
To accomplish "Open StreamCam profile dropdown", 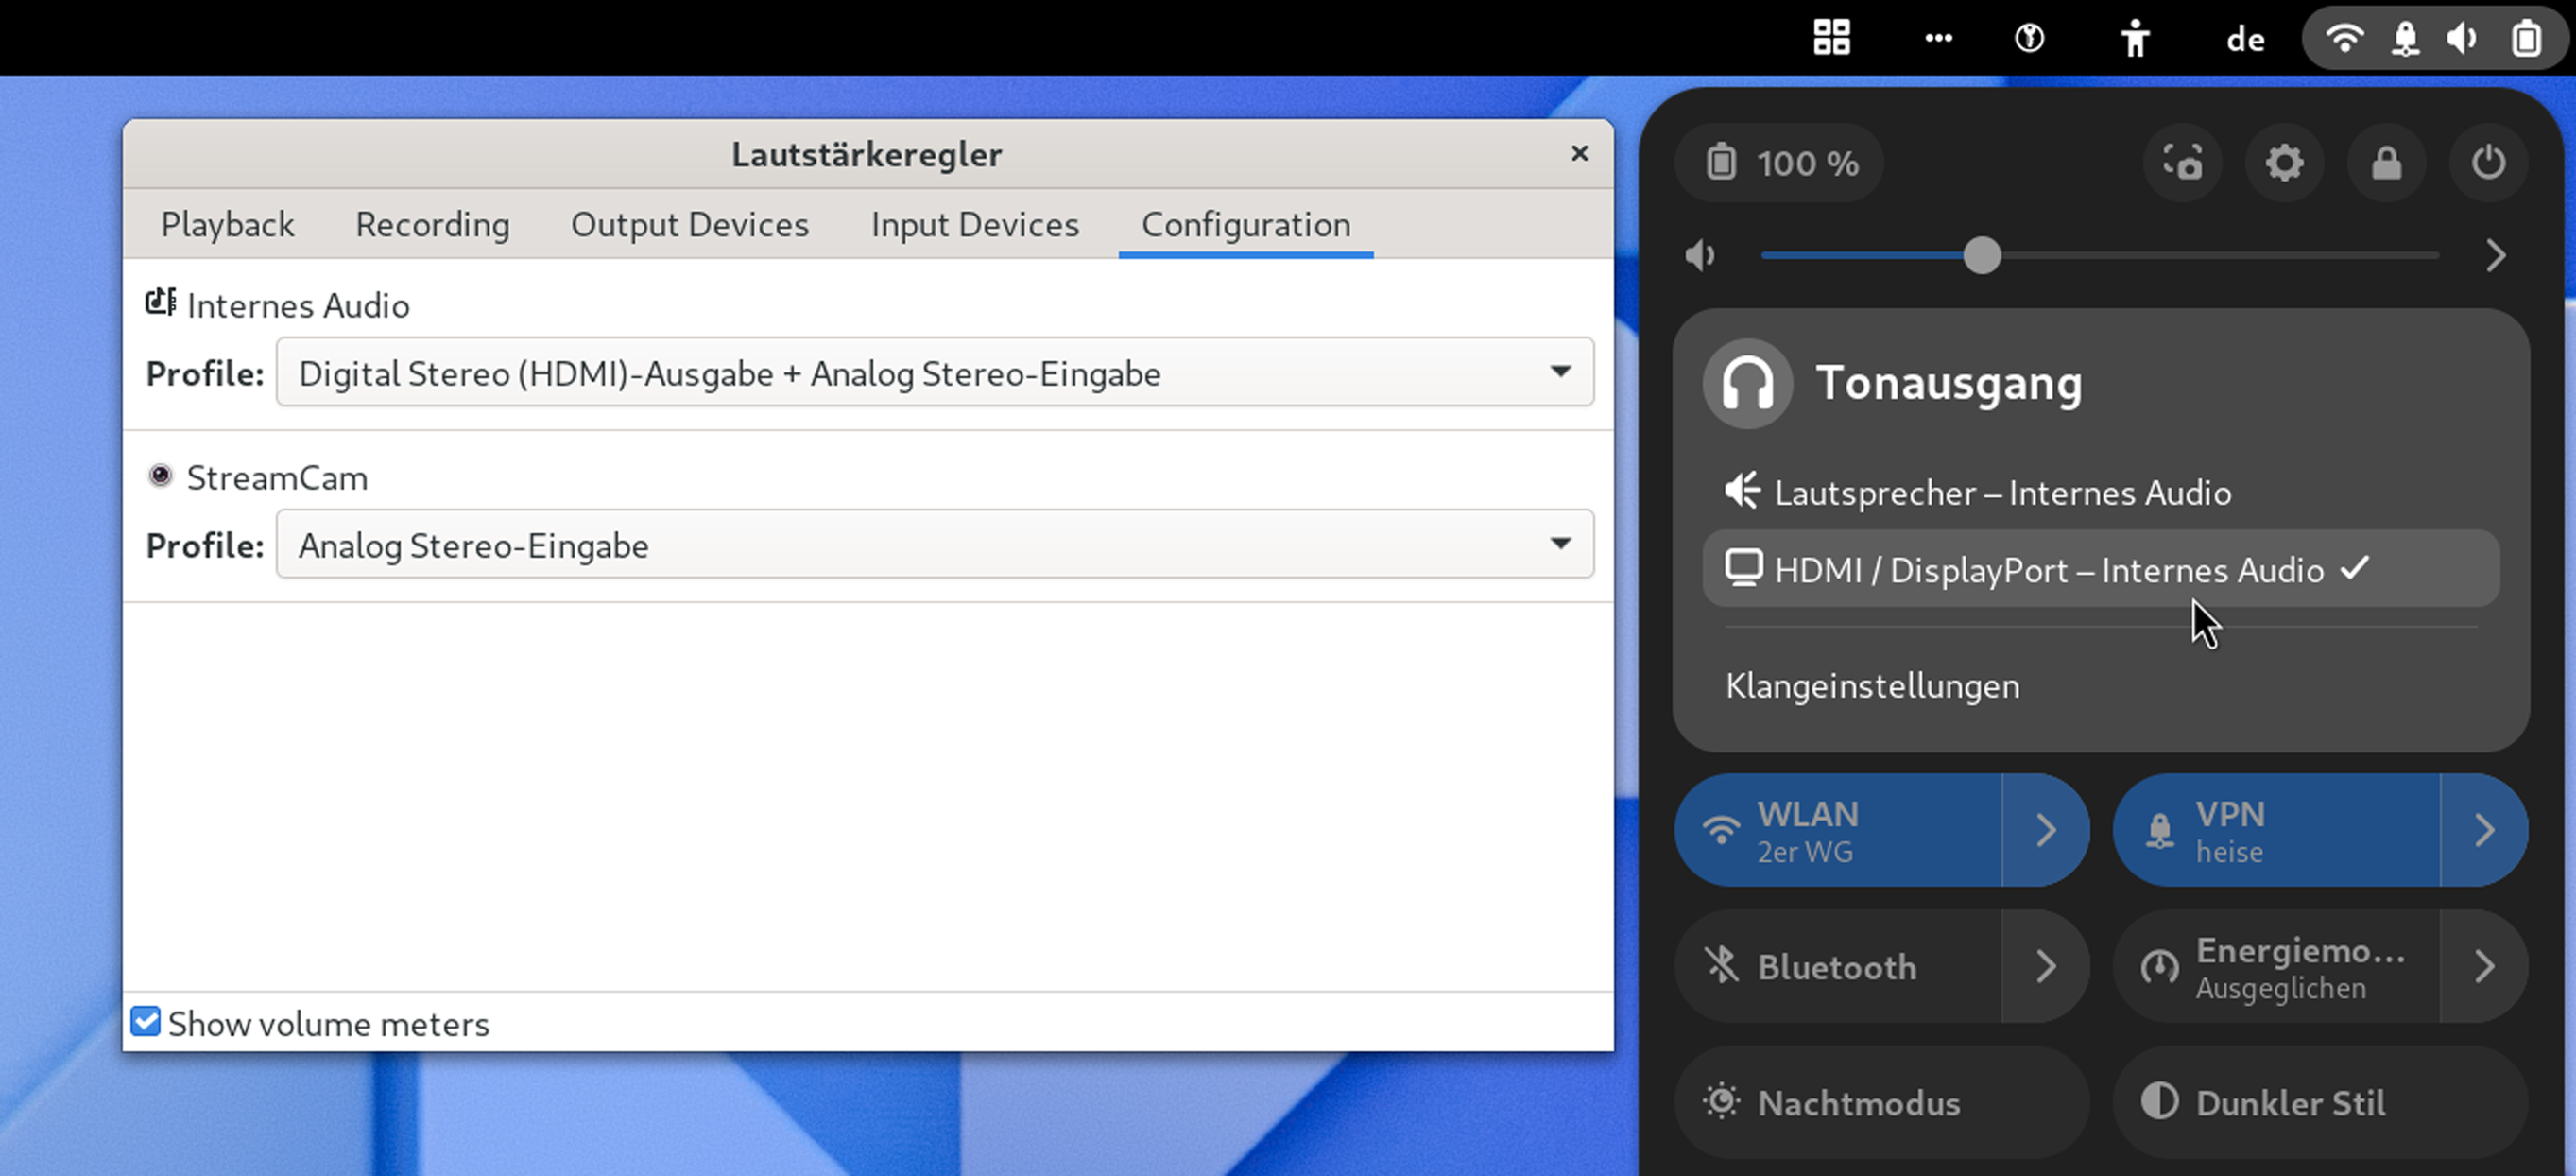I will [934, 545].
